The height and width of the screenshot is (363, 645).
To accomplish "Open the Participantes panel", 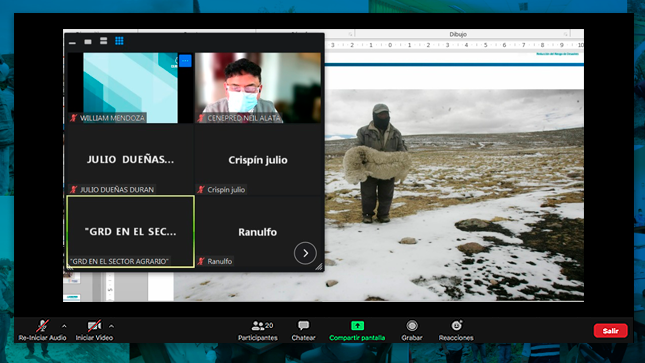I will [258, 330].
